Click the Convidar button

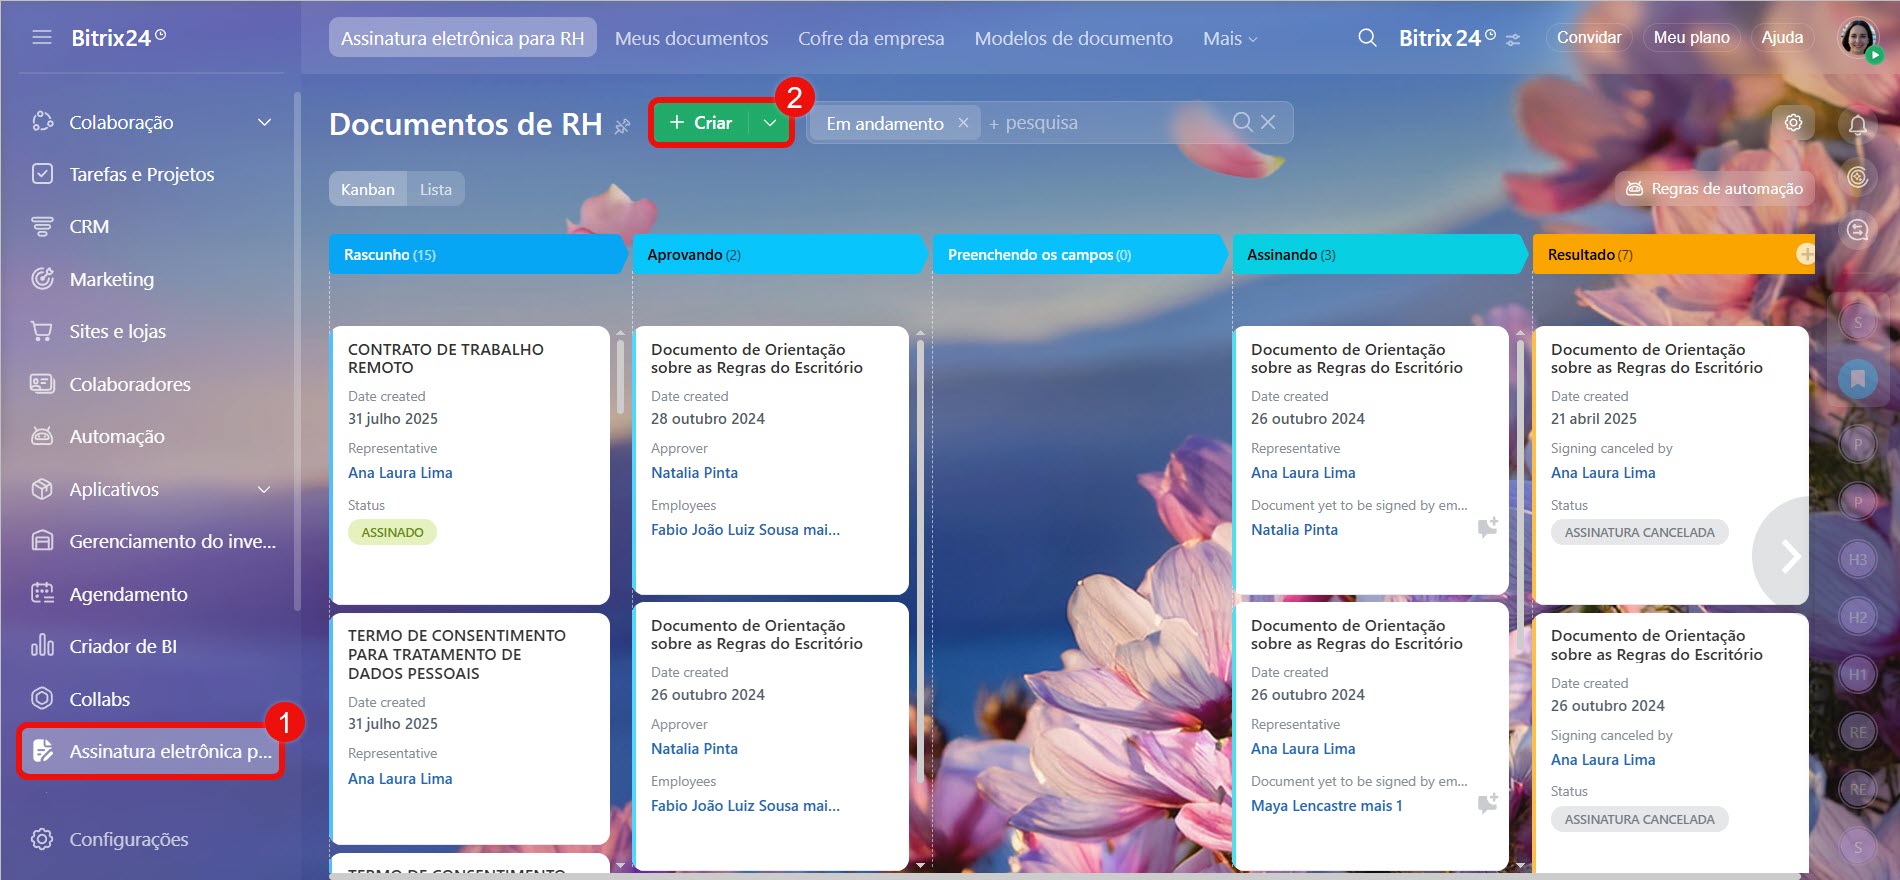click(x=1588, y=37)
